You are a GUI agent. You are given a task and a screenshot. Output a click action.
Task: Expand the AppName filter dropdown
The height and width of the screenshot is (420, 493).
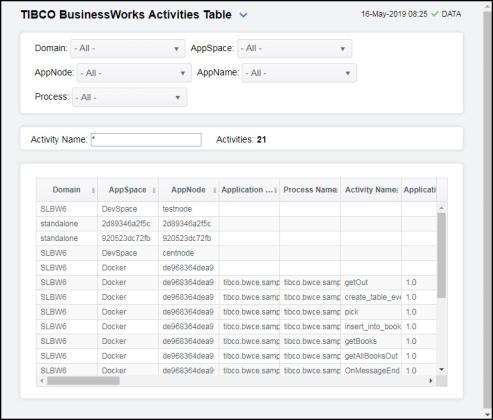tap(299, 73)
